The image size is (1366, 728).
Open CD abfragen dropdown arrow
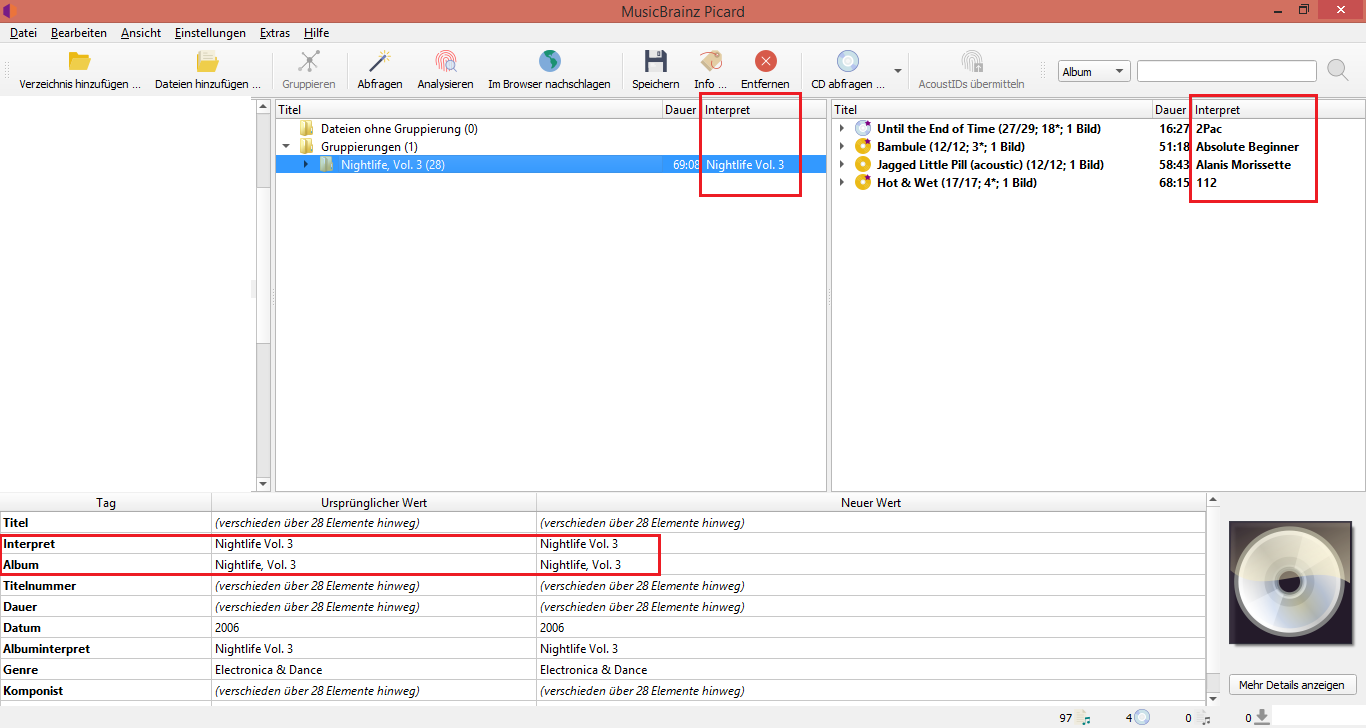point(897,71)
